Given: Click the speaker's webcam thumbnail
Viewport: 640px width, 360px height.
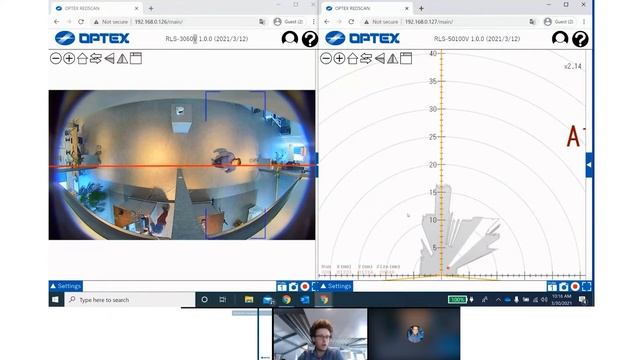Looking at the screenshot, I should 320,334.
